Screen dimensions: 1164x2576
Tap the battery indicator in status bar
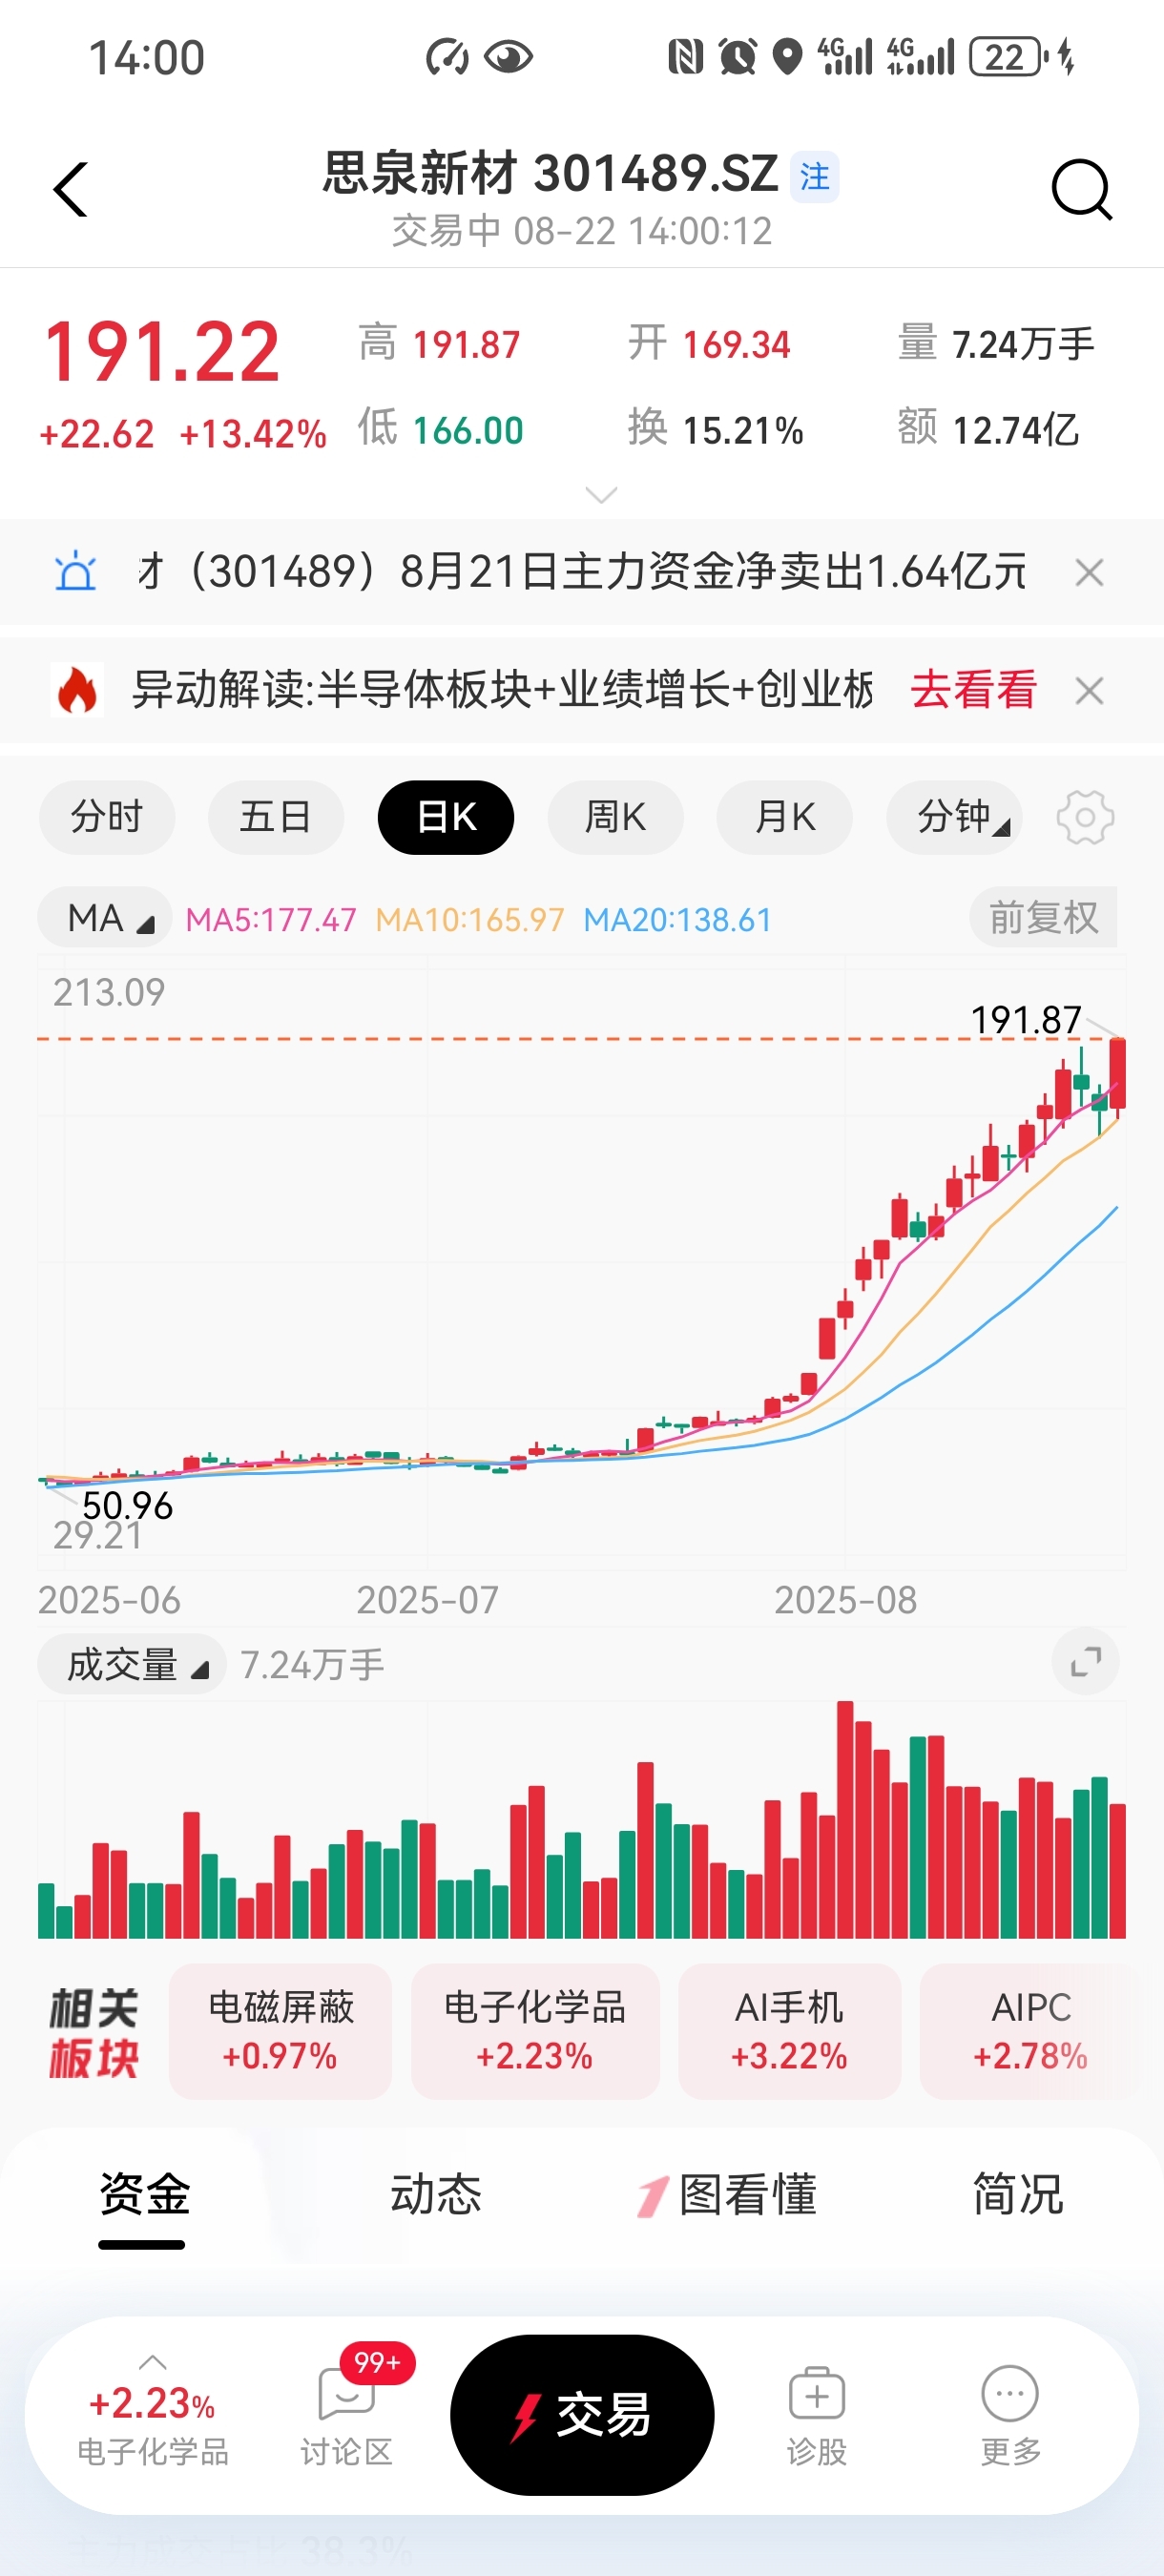tap(1009, 57)
